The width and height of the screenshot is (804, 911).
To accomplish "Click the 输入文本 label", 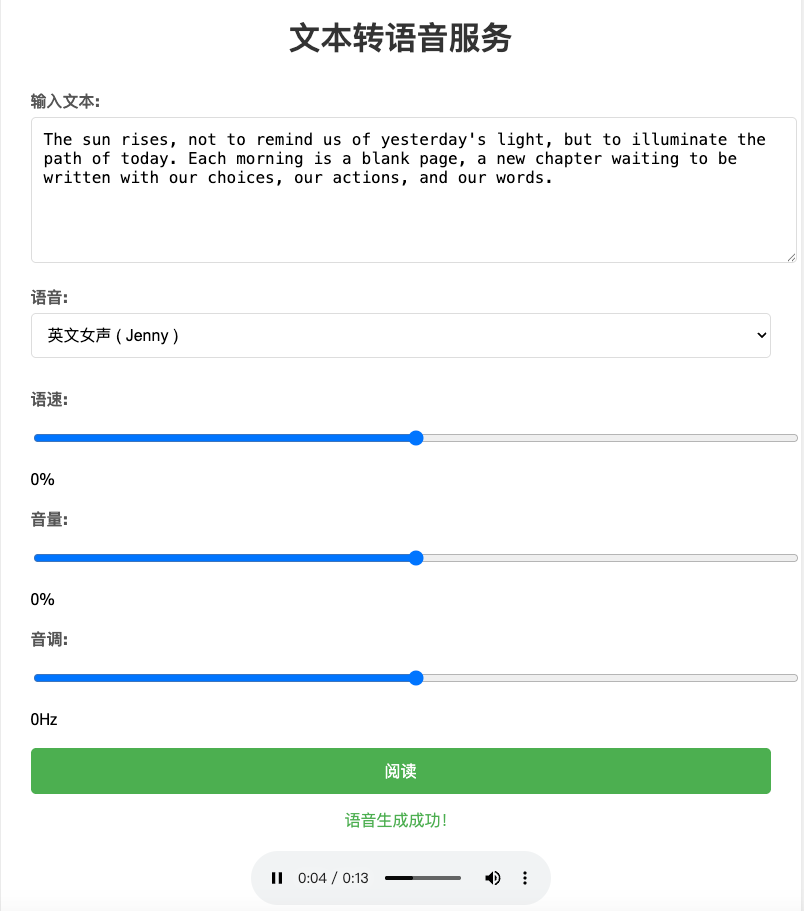I will [65, 101].
